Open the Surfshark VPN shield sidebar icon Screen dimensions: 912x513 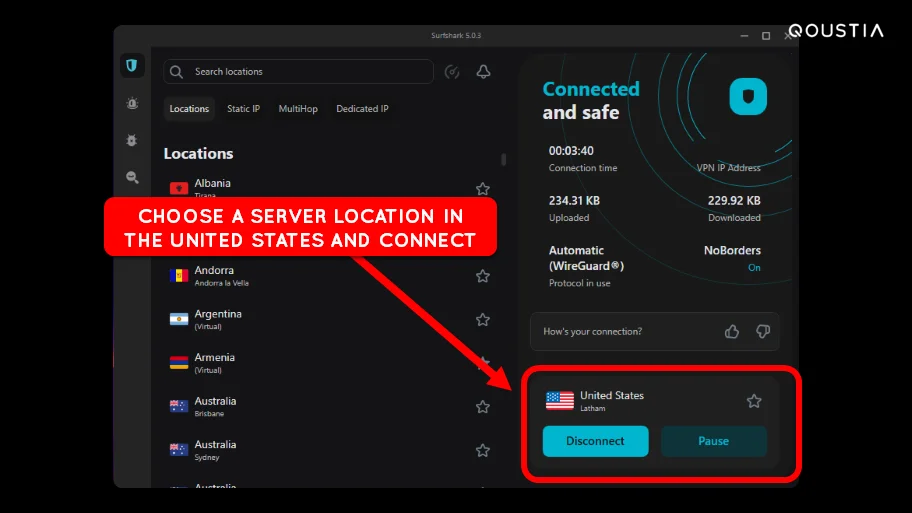click(x=131, y=66)
